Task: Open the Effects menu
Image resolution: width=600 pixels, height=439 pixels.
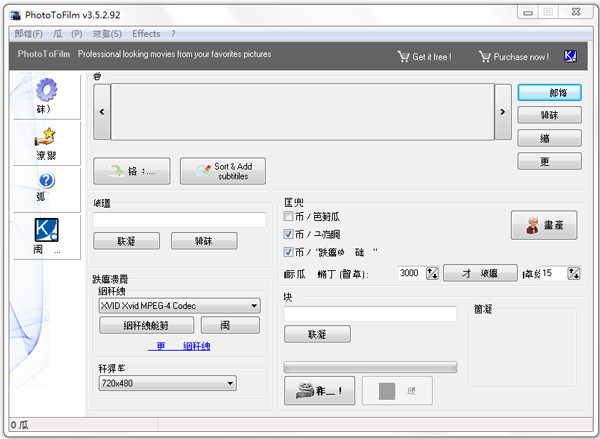Action: coord(146,34)
